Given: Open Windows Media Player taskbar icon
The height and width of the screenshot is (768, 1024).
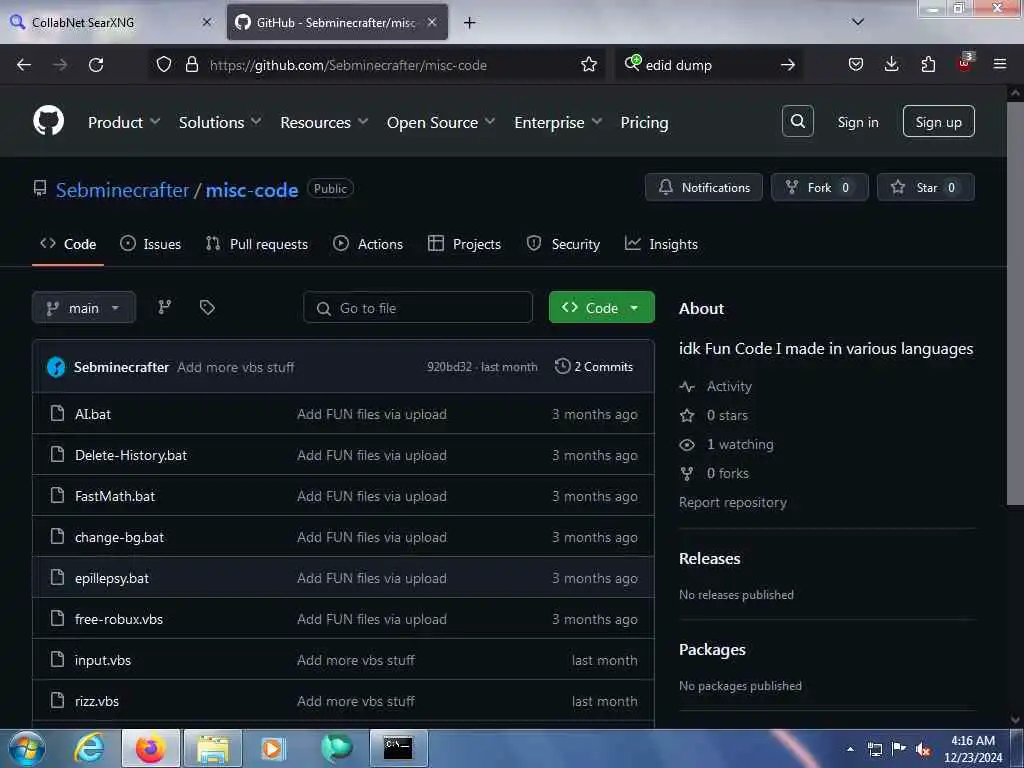Looking at the screenshot, I should click(x=272, y=748).
